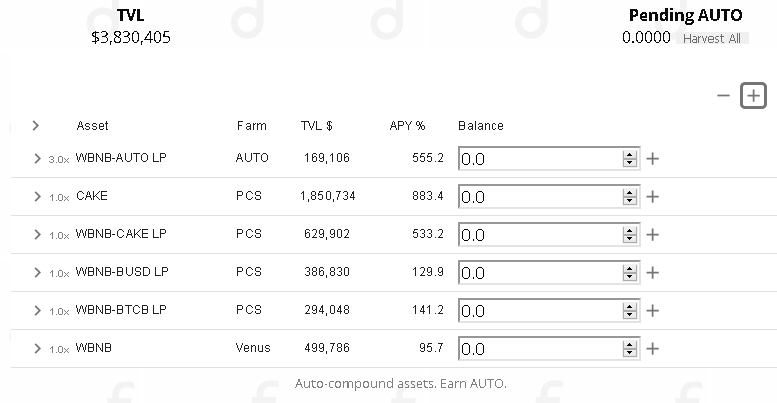This screenshot has width=777, height=403.
Task: Click the plus icon beside CAKE balance
Action: click(653, 197)
